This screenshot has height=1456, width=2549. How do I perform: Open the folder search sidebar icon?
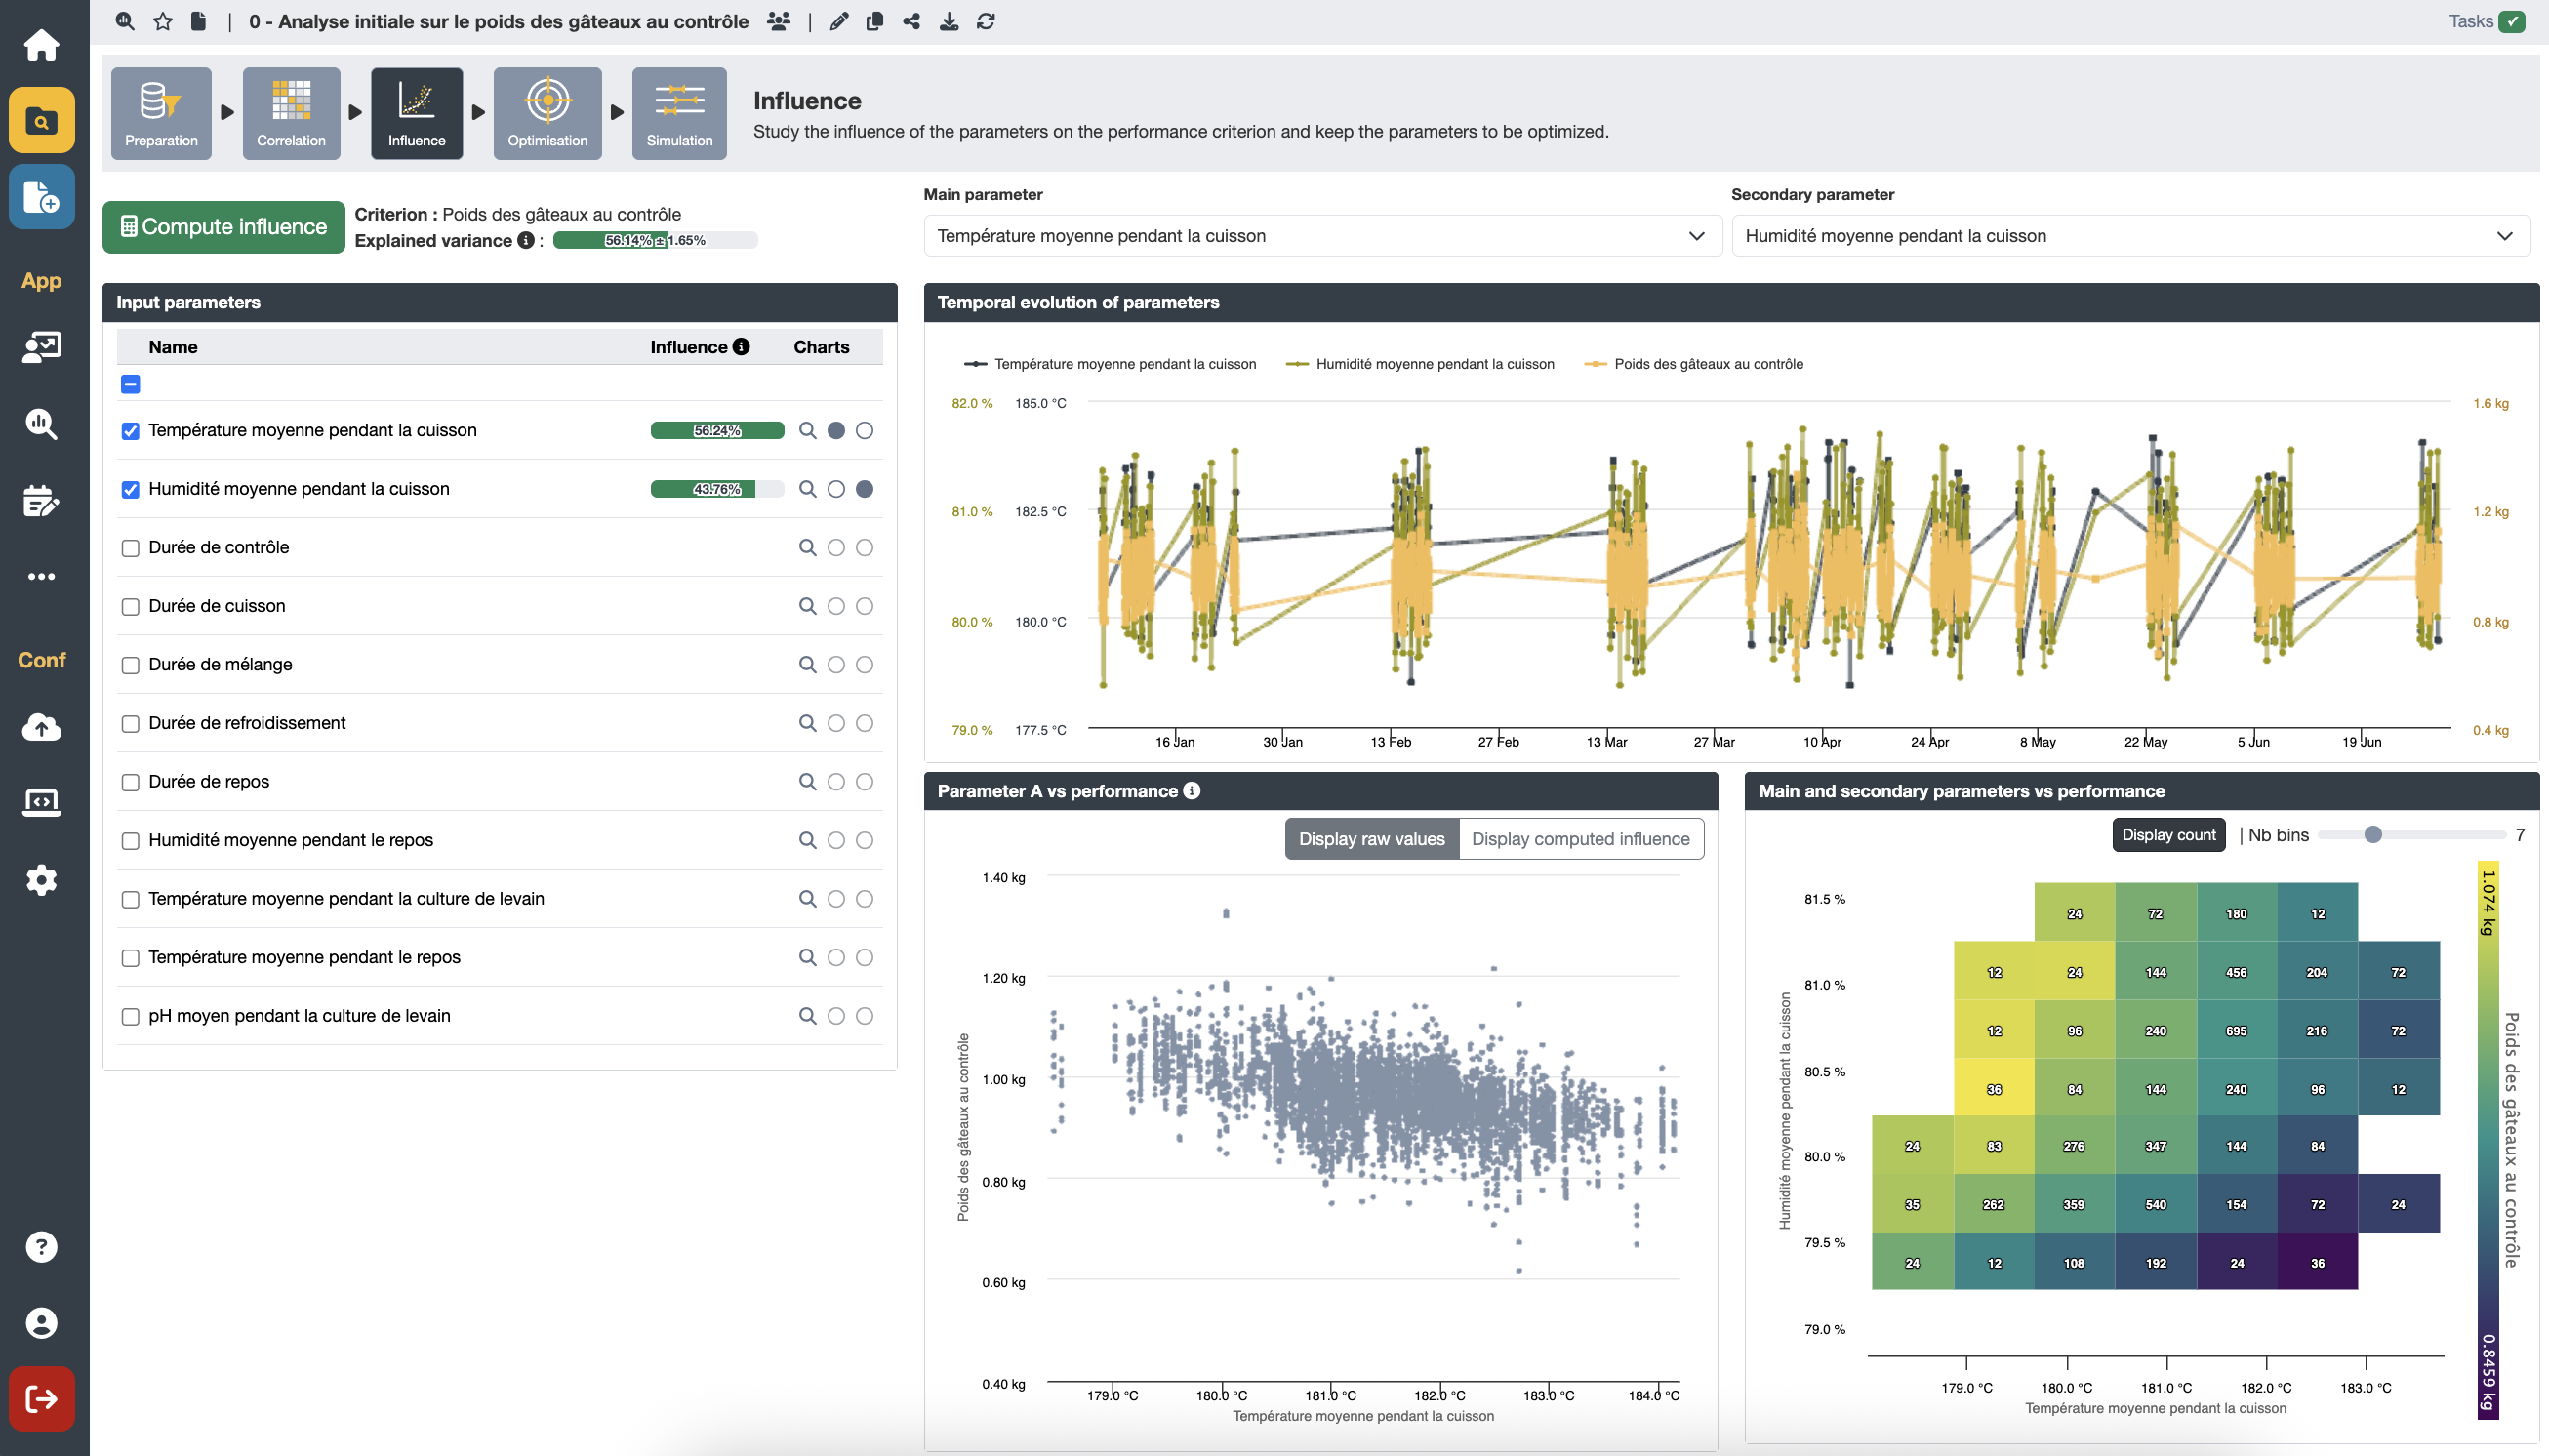[x=41, y=120]
